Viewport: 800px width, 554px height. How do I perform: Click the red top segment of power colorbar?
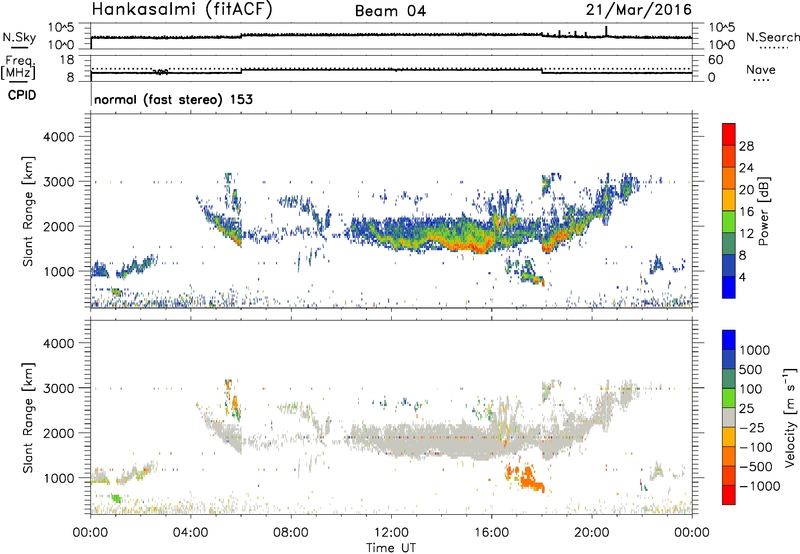[729, 135]
